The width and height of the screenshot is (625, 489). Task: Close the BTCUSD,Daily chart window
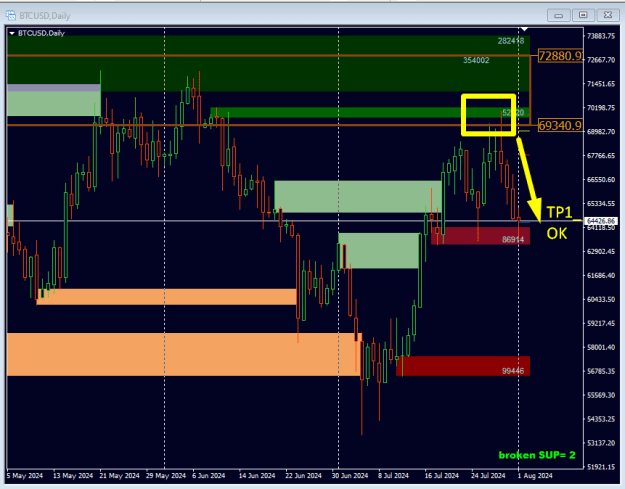click(608, 15)
